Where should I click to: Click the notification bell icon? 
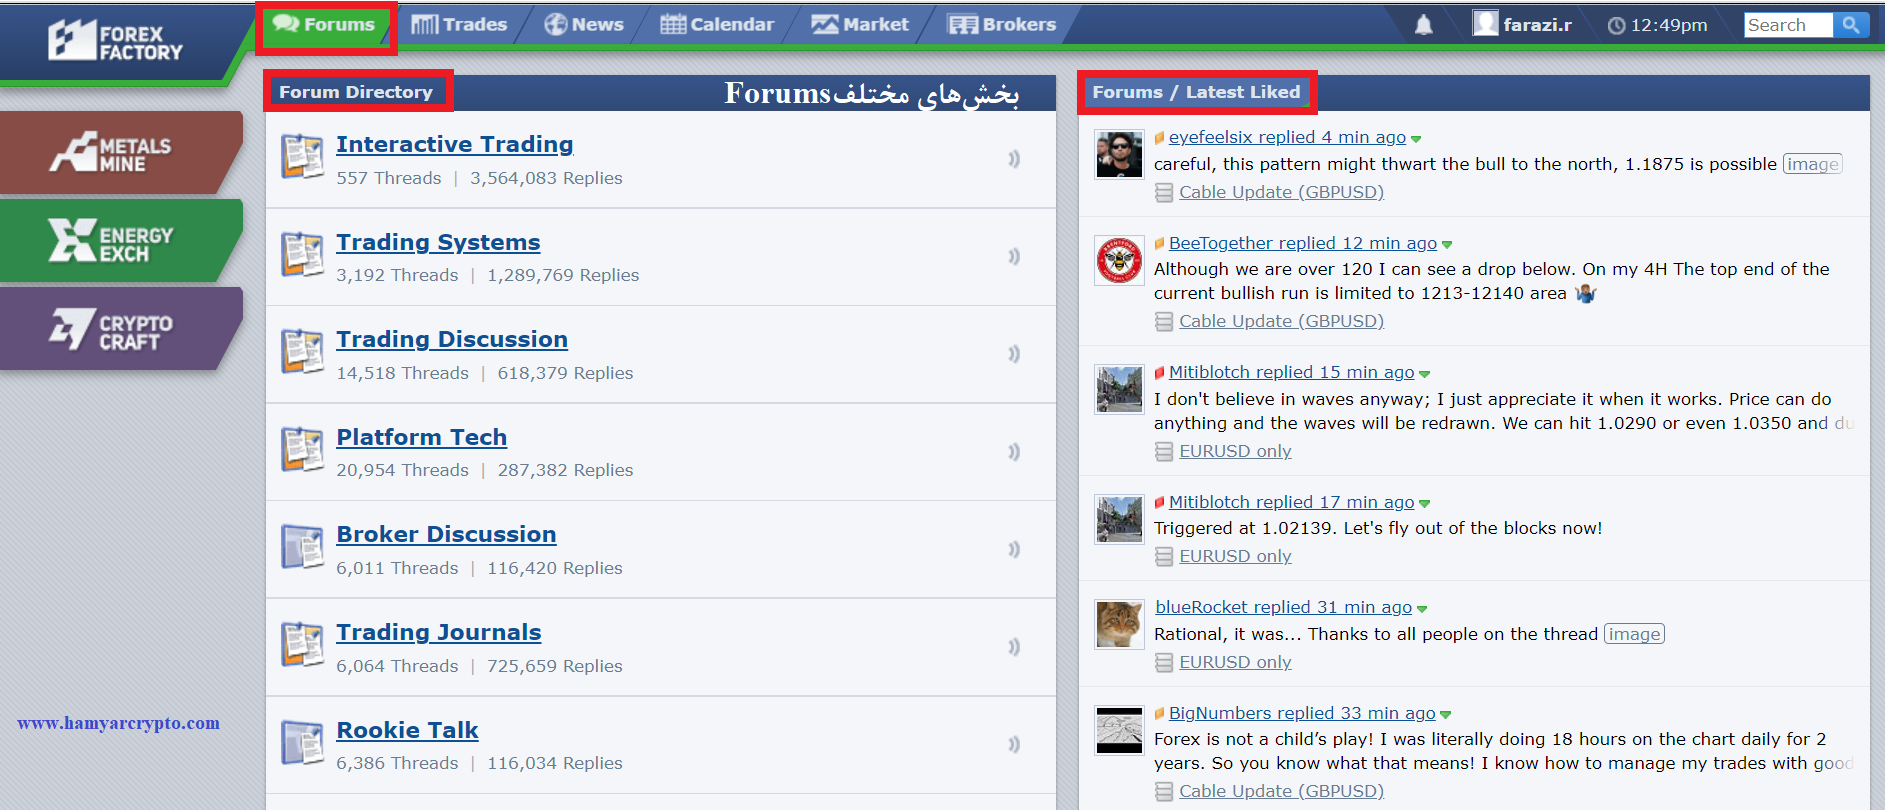1423,25
